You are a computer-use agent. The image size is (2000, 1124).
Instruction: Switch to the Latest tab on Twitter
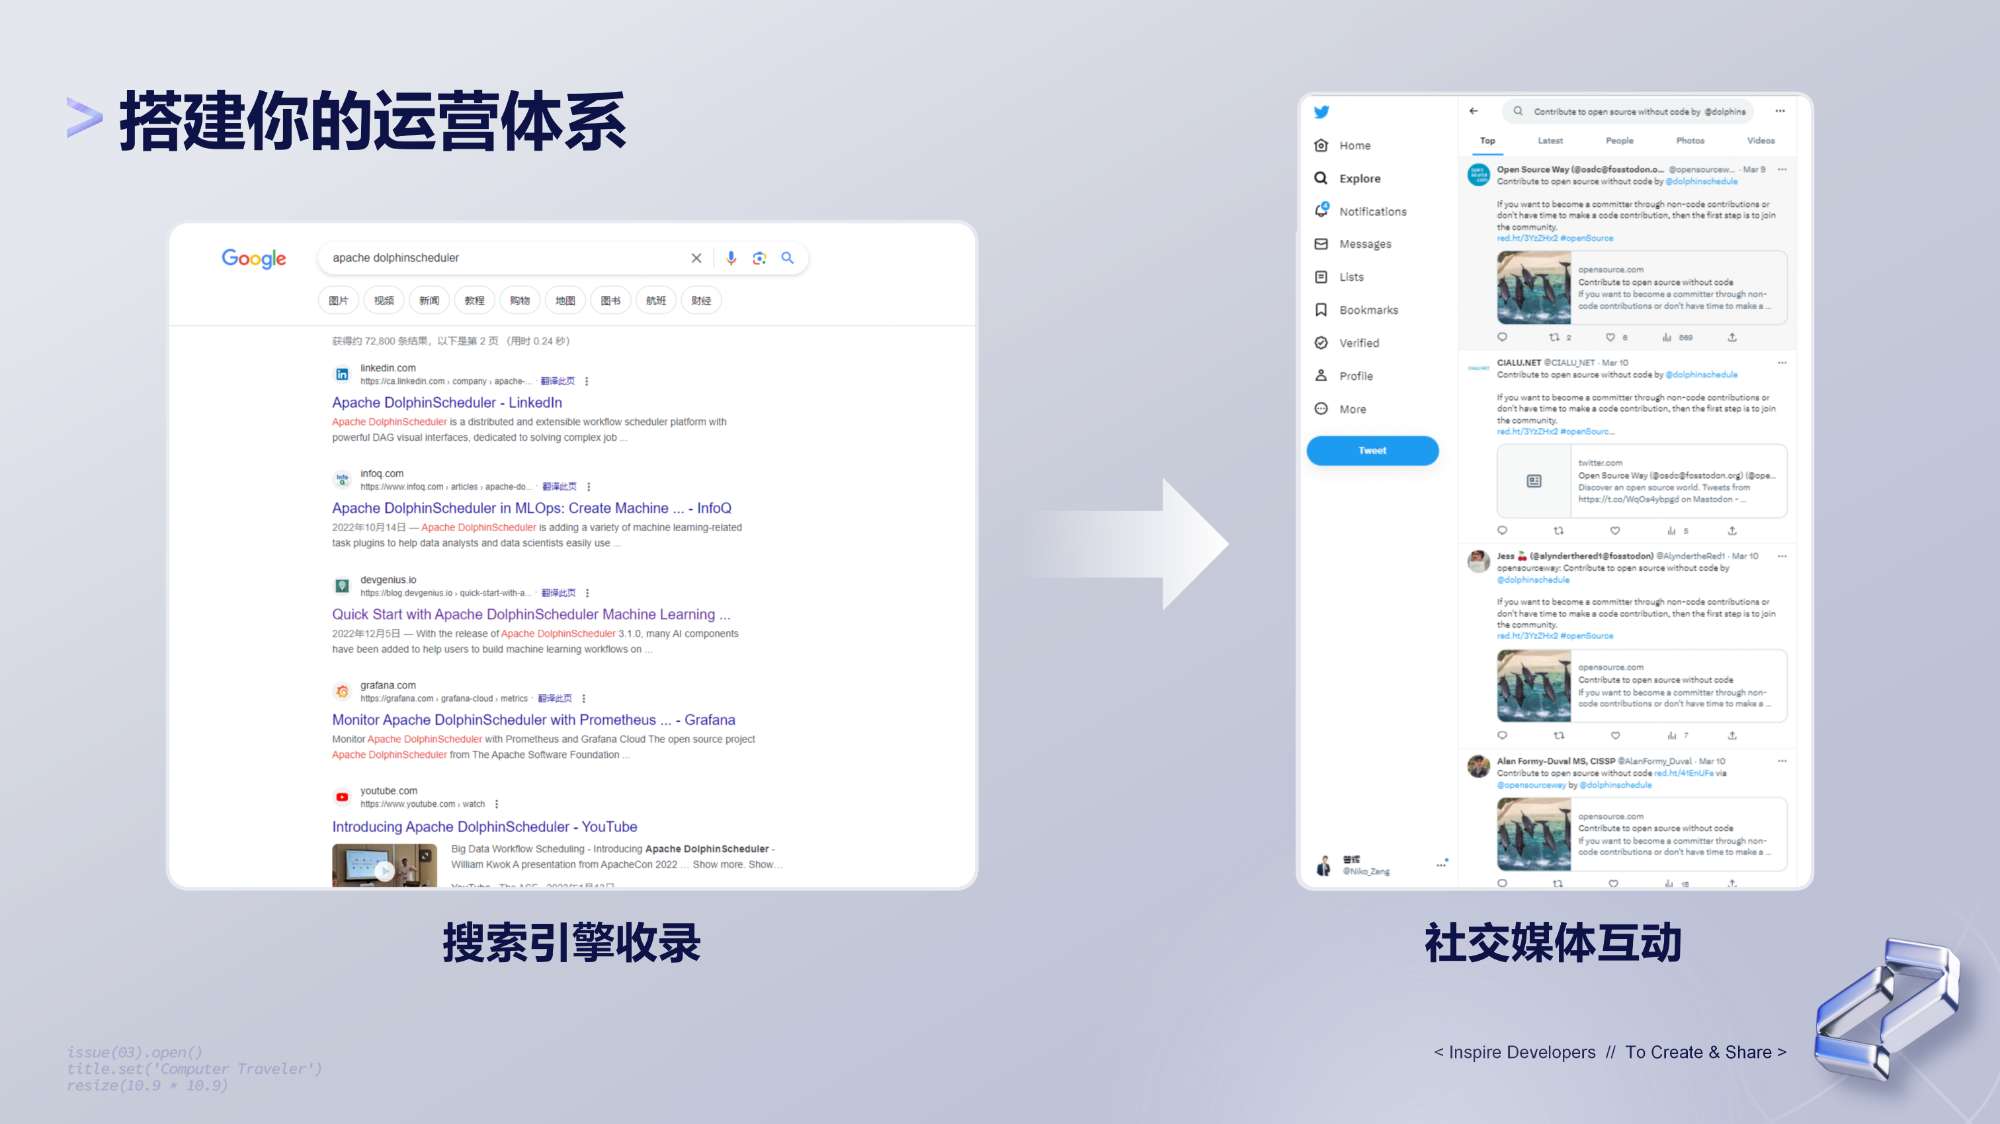pyautogui.click(x=1550, y=141)
